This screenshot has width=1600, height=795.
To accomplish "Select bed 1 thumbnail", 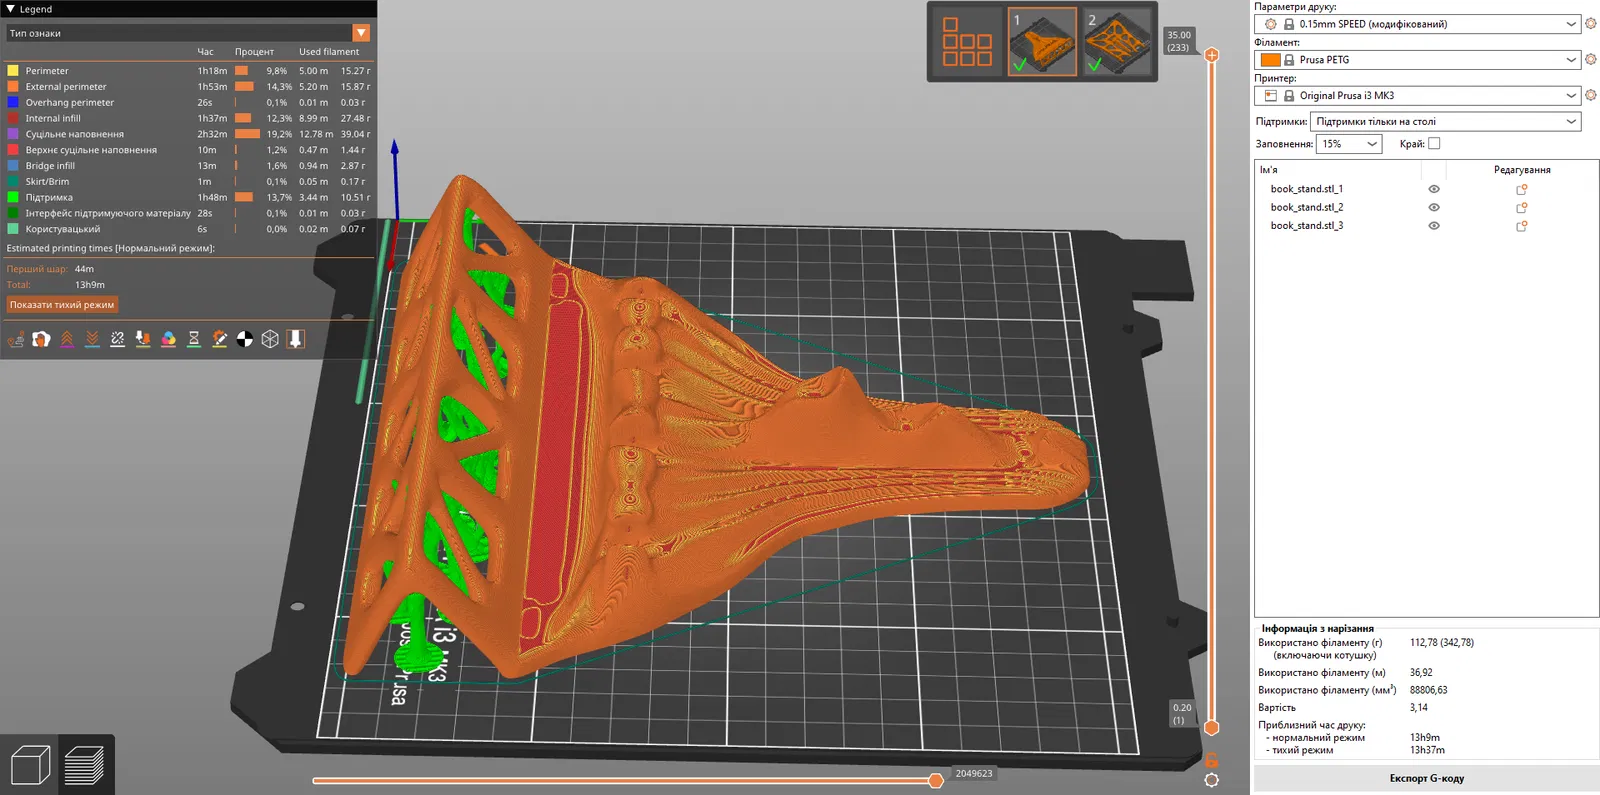I will (1042, 42).
